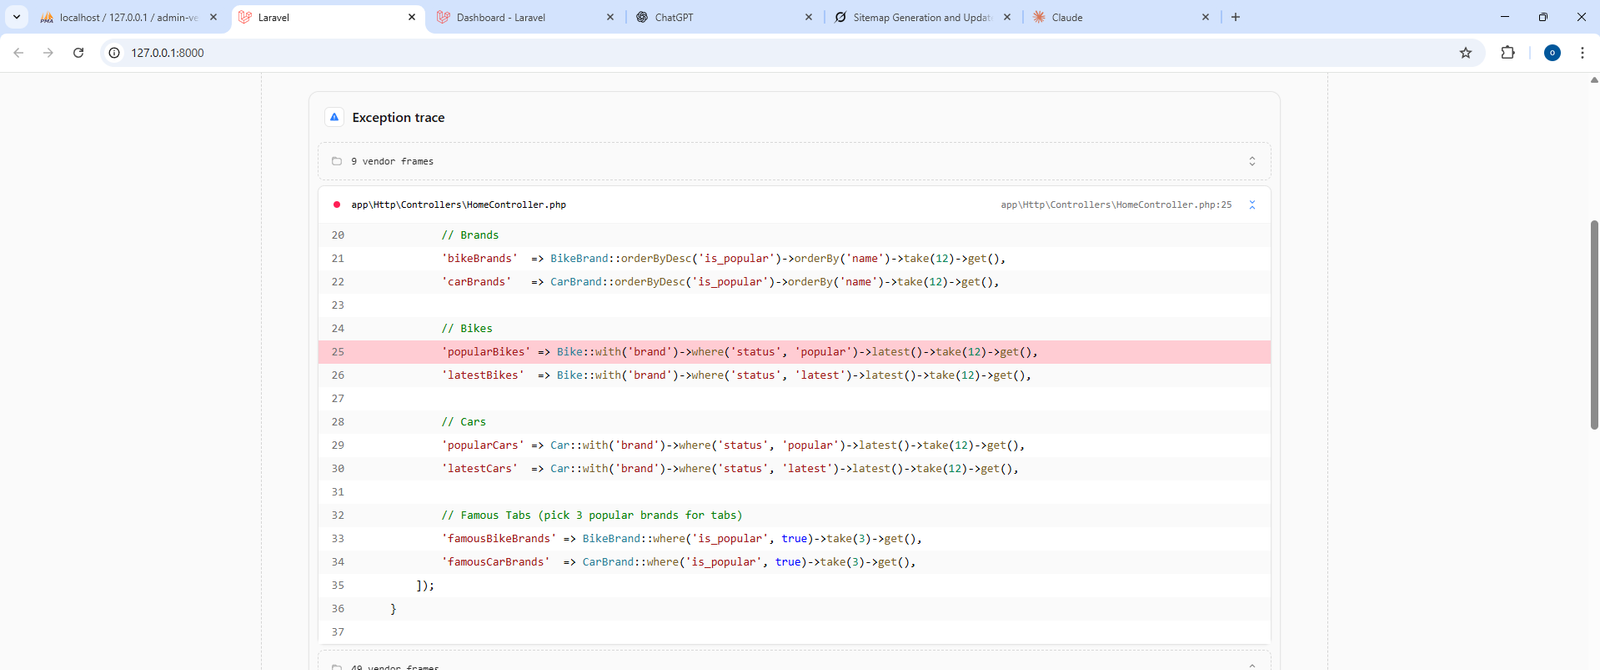Open the Chrome profile avatar
Viewport: 1600px width, 670px height.
[x=1551, y=53]
